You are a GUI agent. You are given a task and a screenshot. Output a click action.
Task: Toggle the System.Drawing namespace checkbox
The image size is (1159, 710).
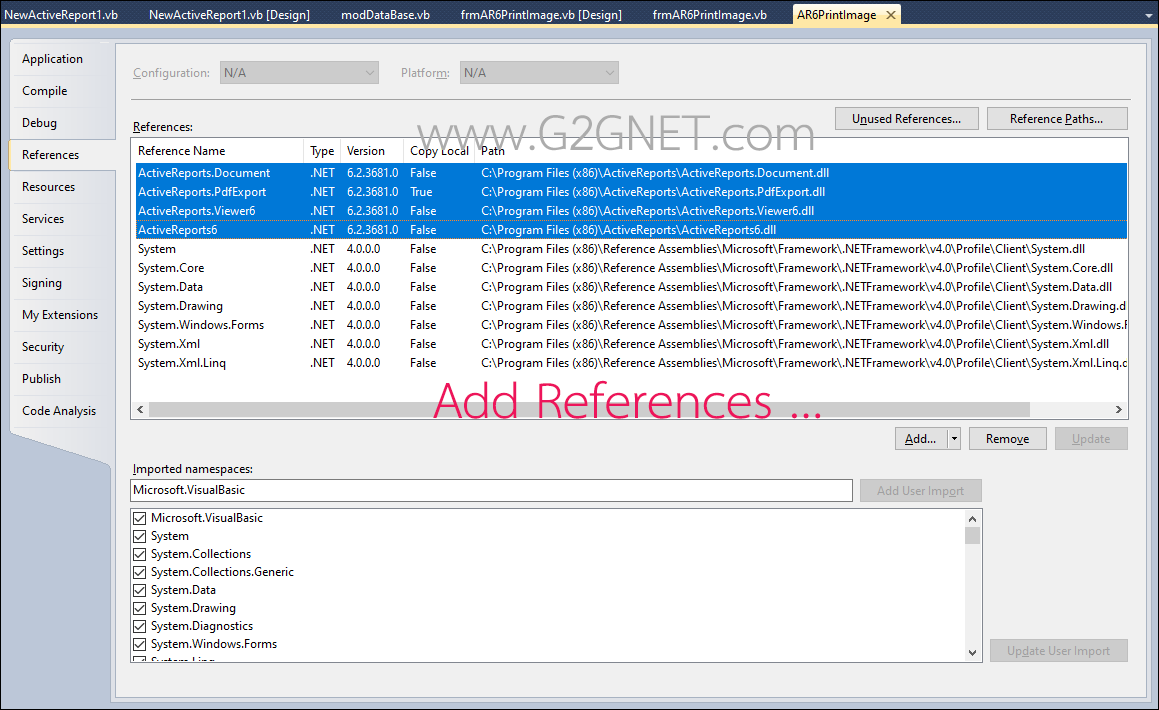[x=140, y=608]
